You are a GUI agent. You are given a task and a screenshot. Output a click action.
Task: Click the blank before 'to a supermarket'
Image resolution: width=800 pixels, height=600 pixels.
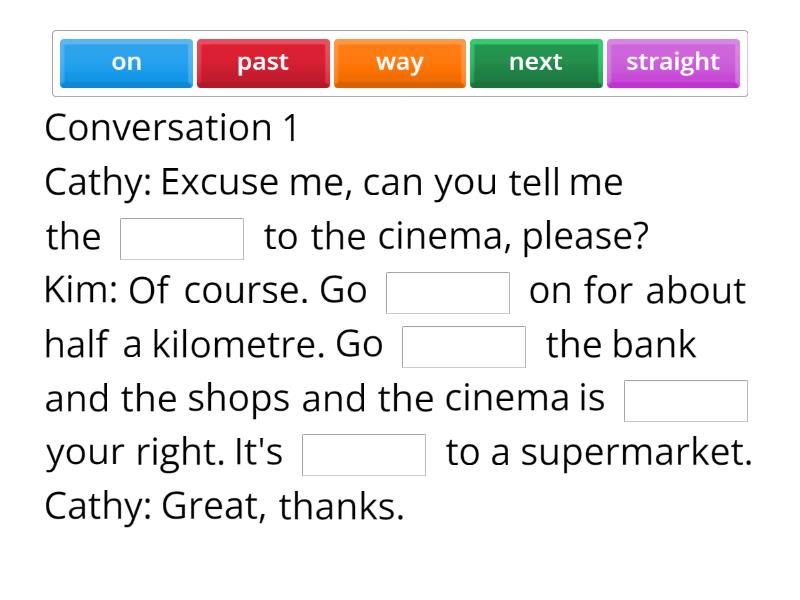coord(364,454)
